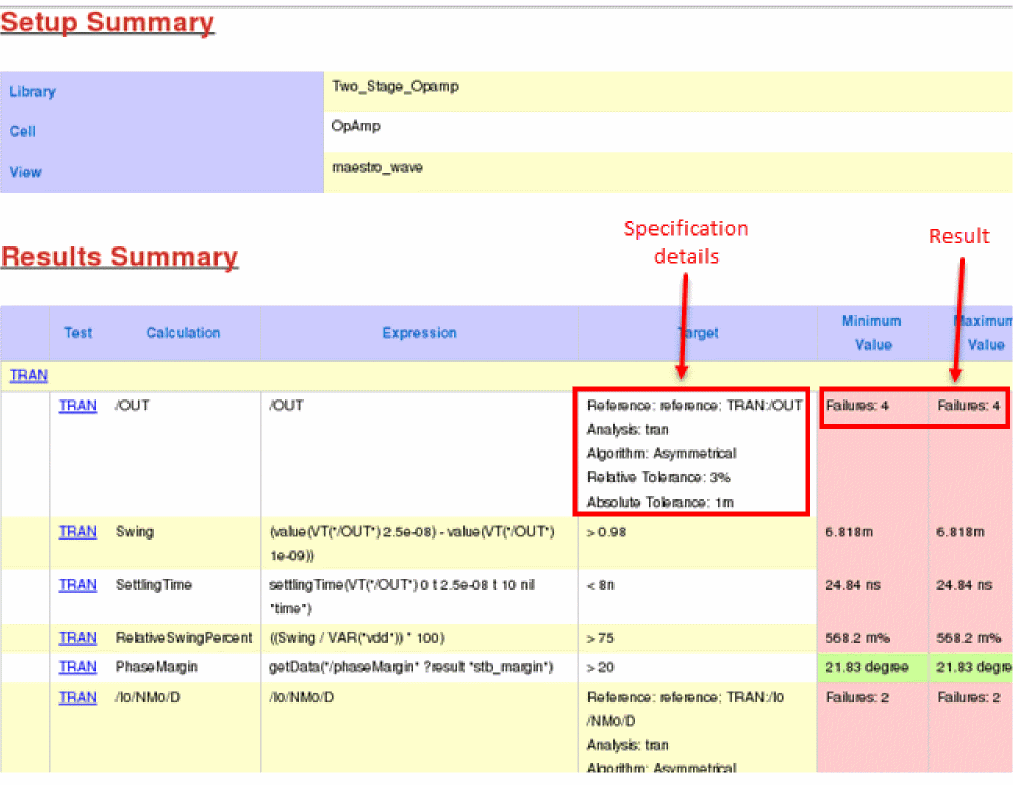Select the Expression column header
Screen dimensions: 1013x785
(419, 333)
